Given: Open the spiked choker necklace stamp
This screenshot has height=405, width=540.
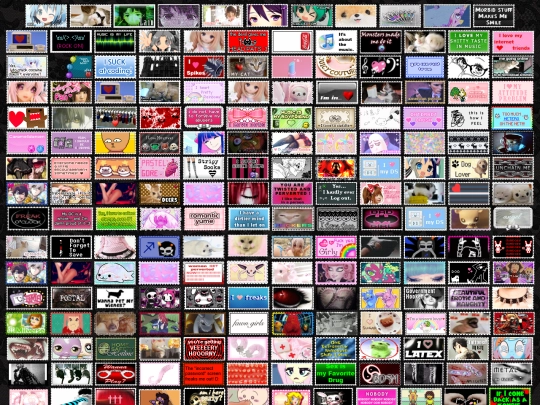Looking at the screenshot, I should 513,298.
